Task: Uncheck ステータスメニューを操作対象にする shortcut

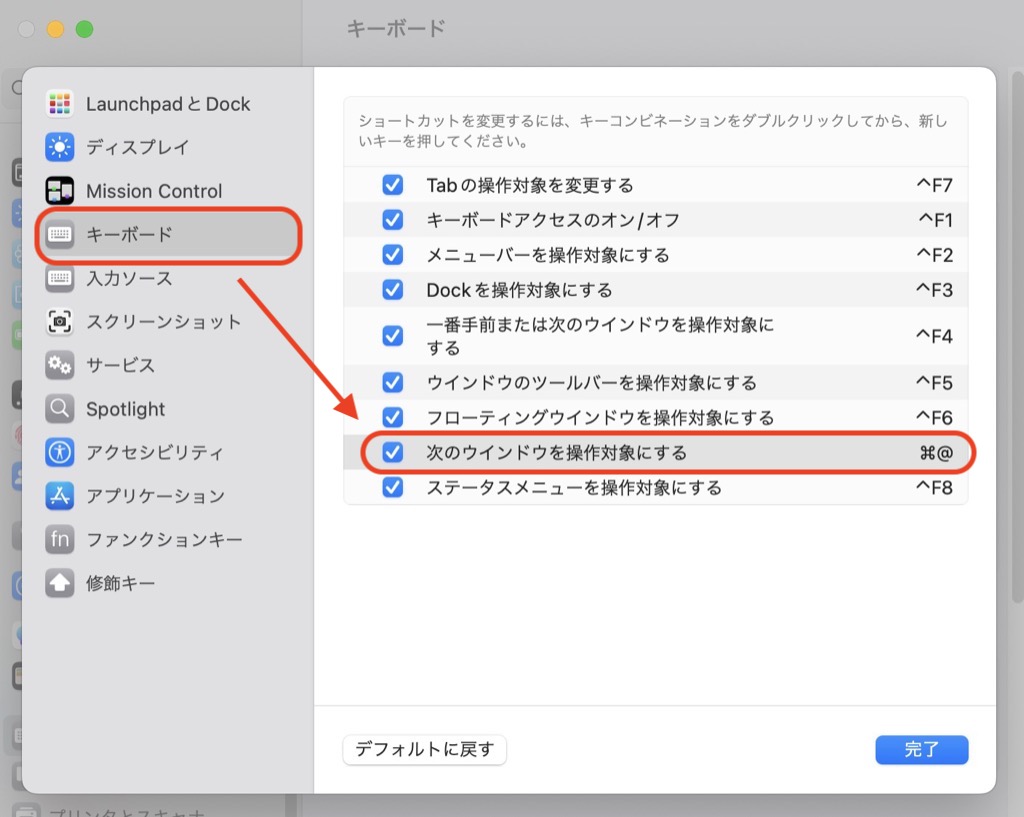Action: coord(392,488)
